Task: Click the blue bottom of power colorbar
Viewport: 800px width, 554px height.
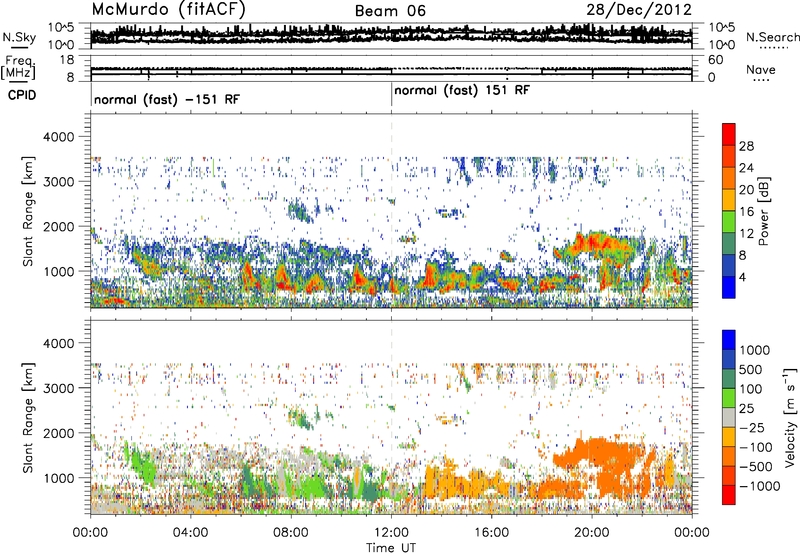Action: coord(729,287)
